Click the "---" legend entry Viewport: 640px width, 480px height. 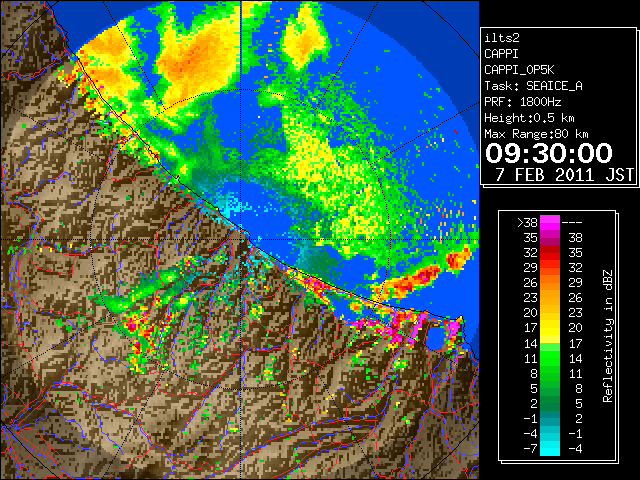572,222
